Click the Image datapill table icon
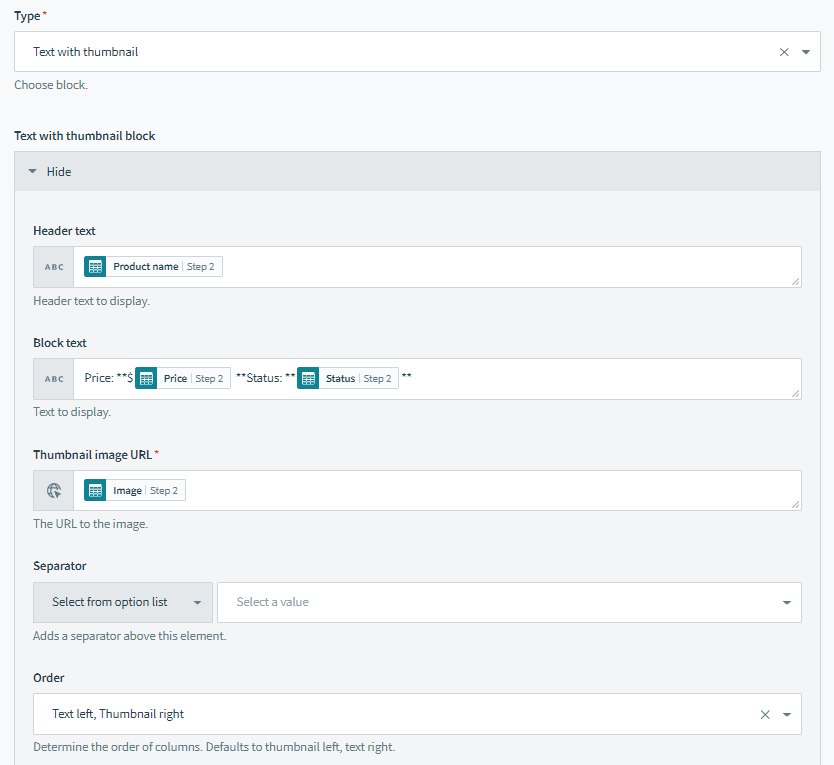This screenshot has width=834, height=765. (95, 491)
